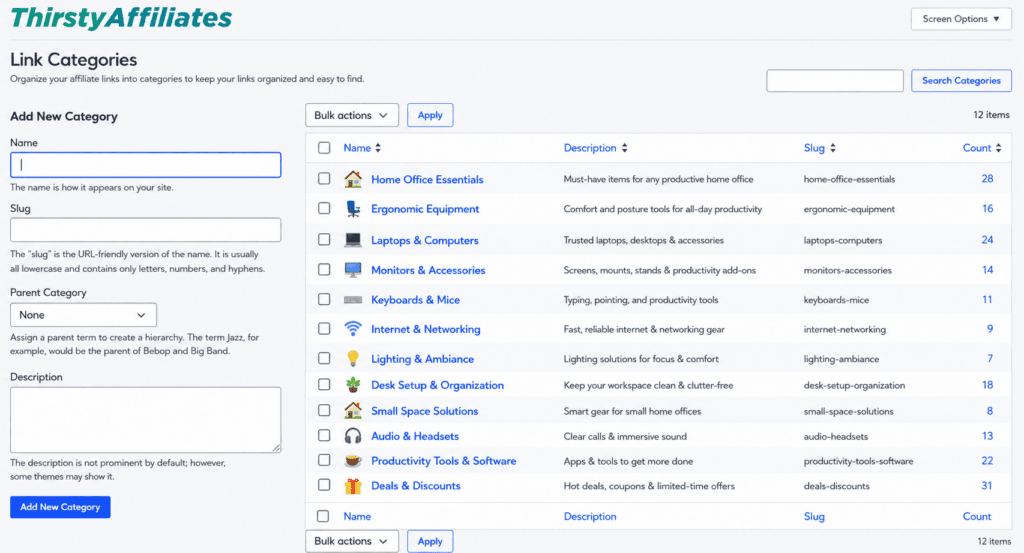This screenshot has width=1024, height=553.
Task: Check the select-all checkbox in the table footer
Action: pos(323,516)
